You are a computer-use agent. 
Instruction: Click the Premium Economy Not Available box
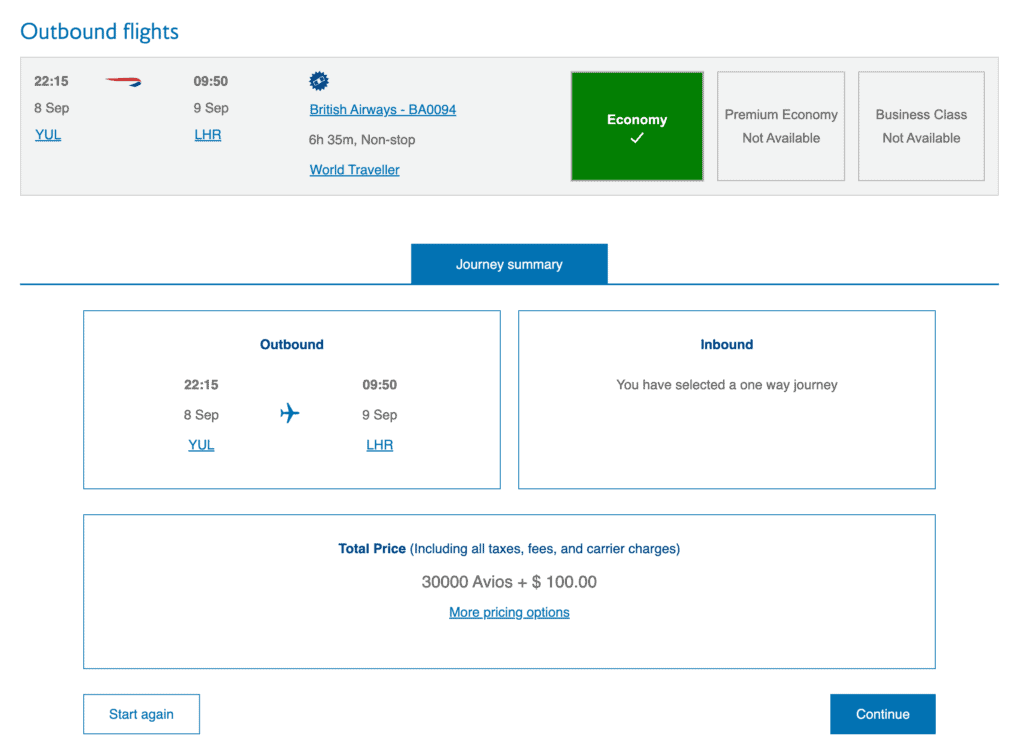click(x=780, y=125)
